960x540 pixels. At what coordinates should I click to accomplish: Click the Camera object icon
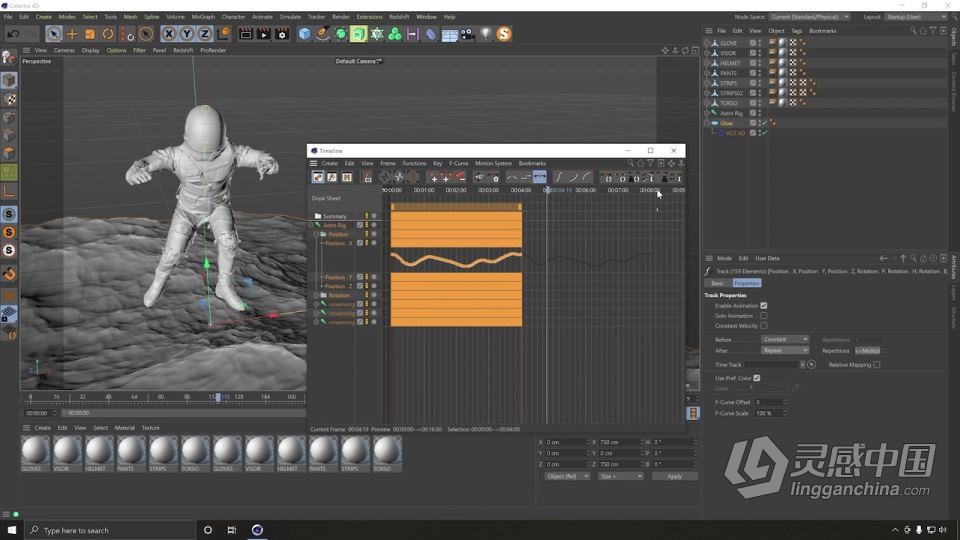point(467,34)
